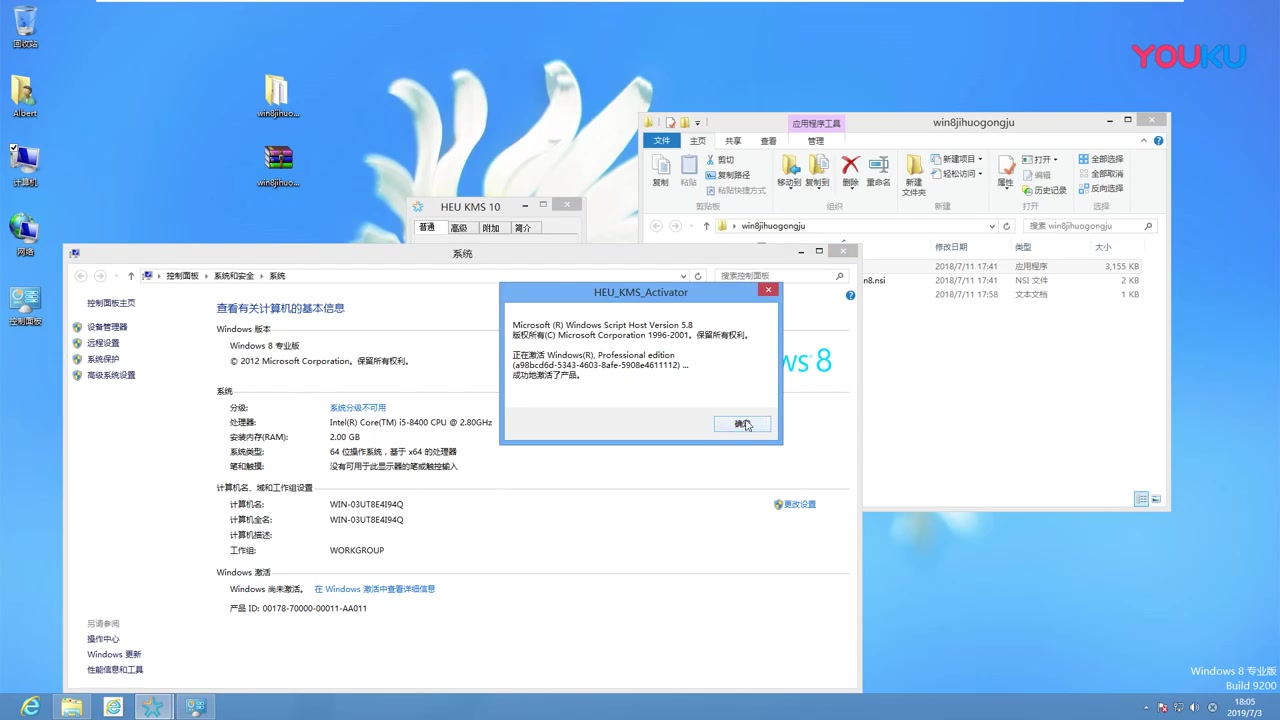Click the 大小 column header
Image resolution: width=1280 pixels, height=720 pixels.
[x=1103, y=247]
